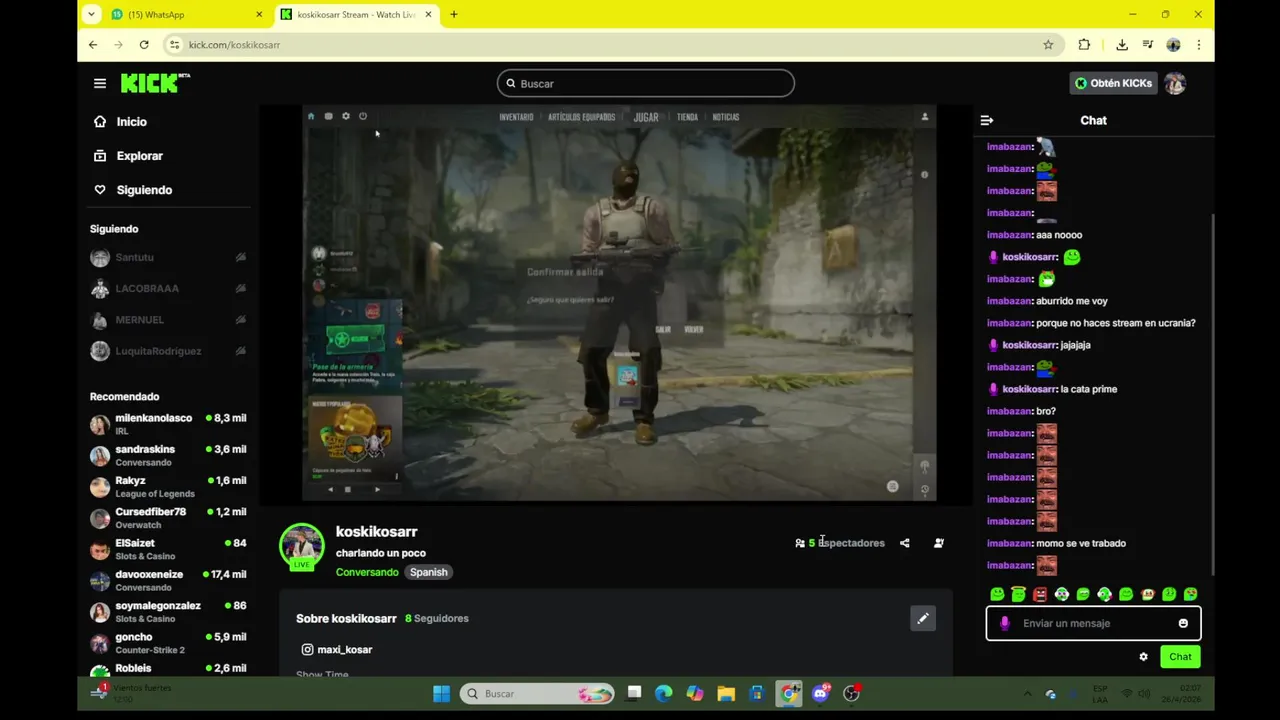This screenshot has width=1280, height=720.
Task: Open Explorar in the sidebar
Action: point(139,156)
